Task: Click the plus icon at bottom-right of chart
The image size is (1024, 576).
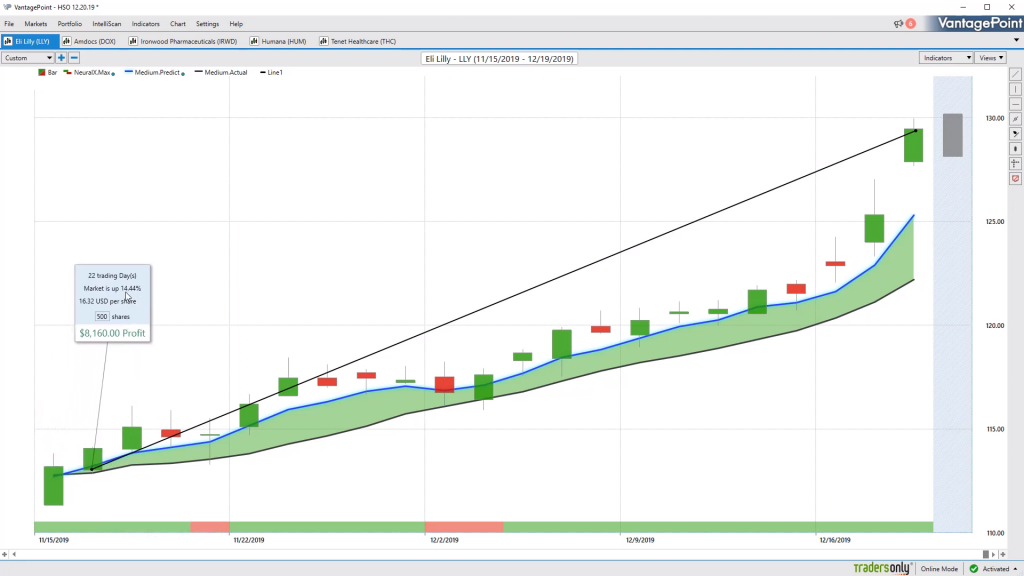Action: (x=1003, y=554)
